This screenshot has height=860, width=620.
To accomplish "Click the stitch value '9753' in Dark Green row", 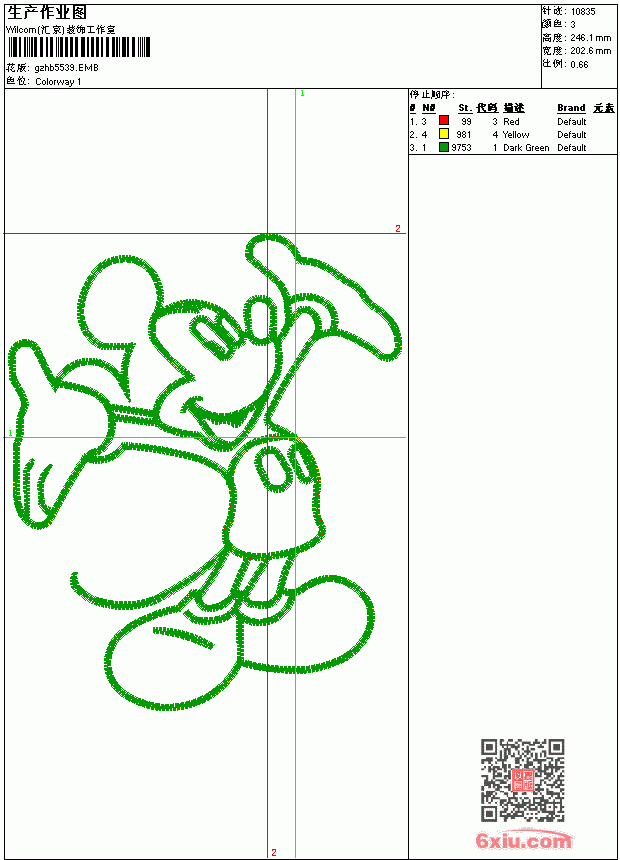I will [x=461, y=148].
